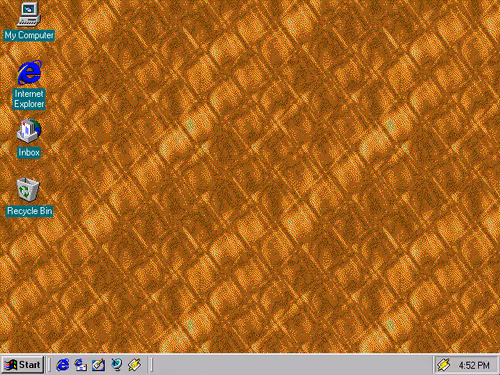This screenshot has width=500, height=375.
Task: Launch Outlook Express from the Quick Launch bar
Action: tap(80, 365)
